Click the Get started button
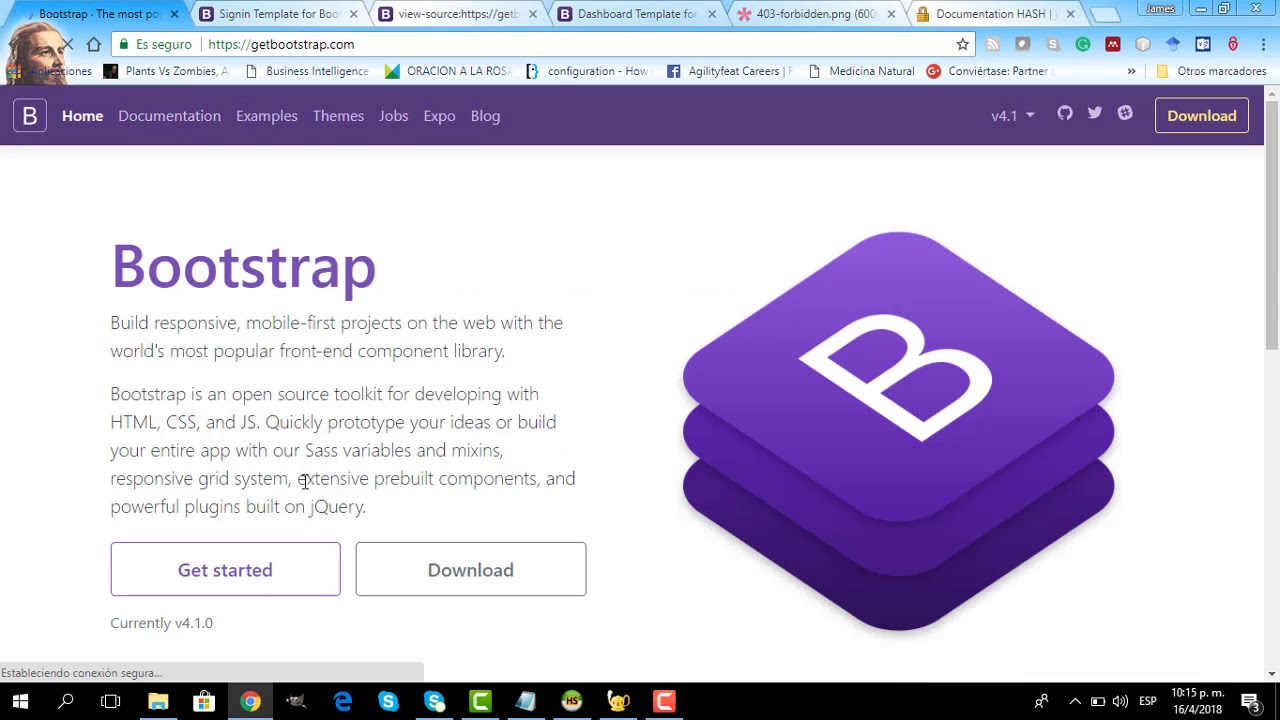Image resolution: width=1280 pixels, height=720 pixels. (x=225, y=569)
